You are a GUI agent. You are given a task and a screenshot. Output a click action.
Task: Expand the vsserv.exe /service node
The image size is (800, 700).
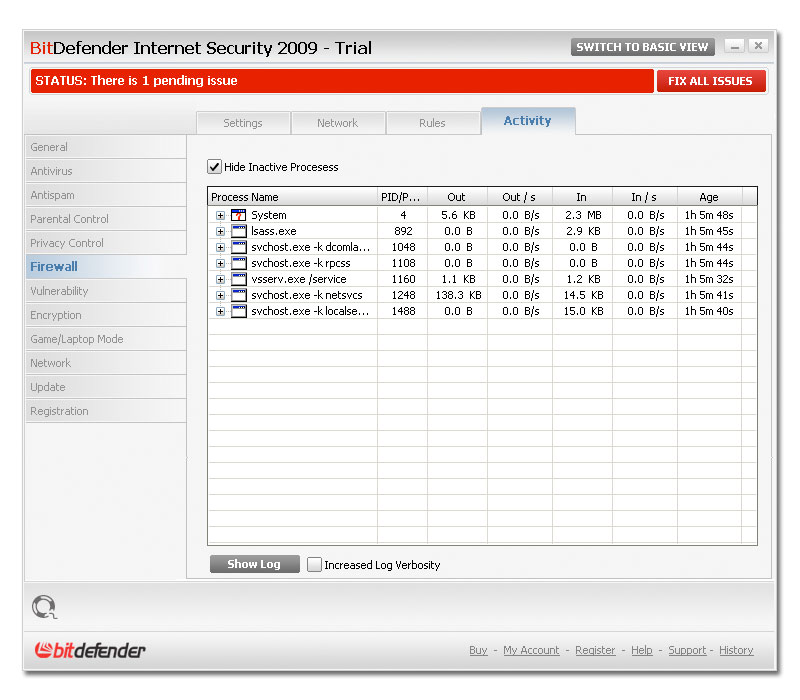(220, 279)
